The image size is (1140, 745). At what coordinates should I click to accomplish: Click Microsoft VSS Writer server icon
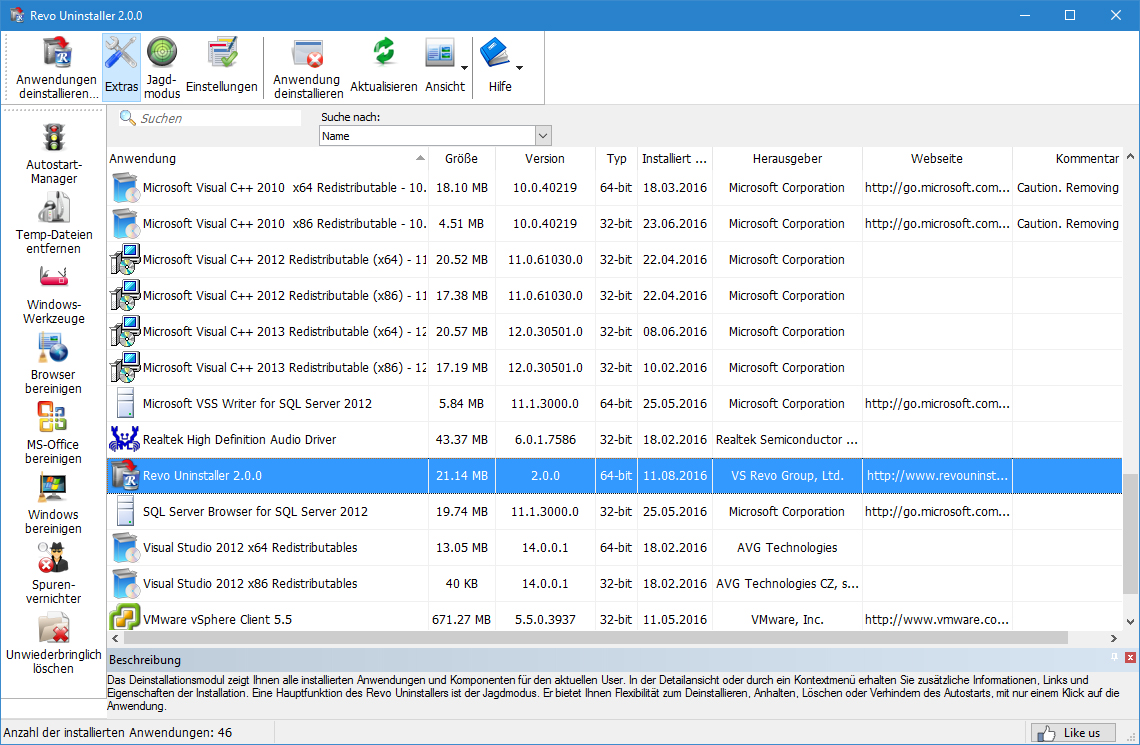tap(125, 403)
